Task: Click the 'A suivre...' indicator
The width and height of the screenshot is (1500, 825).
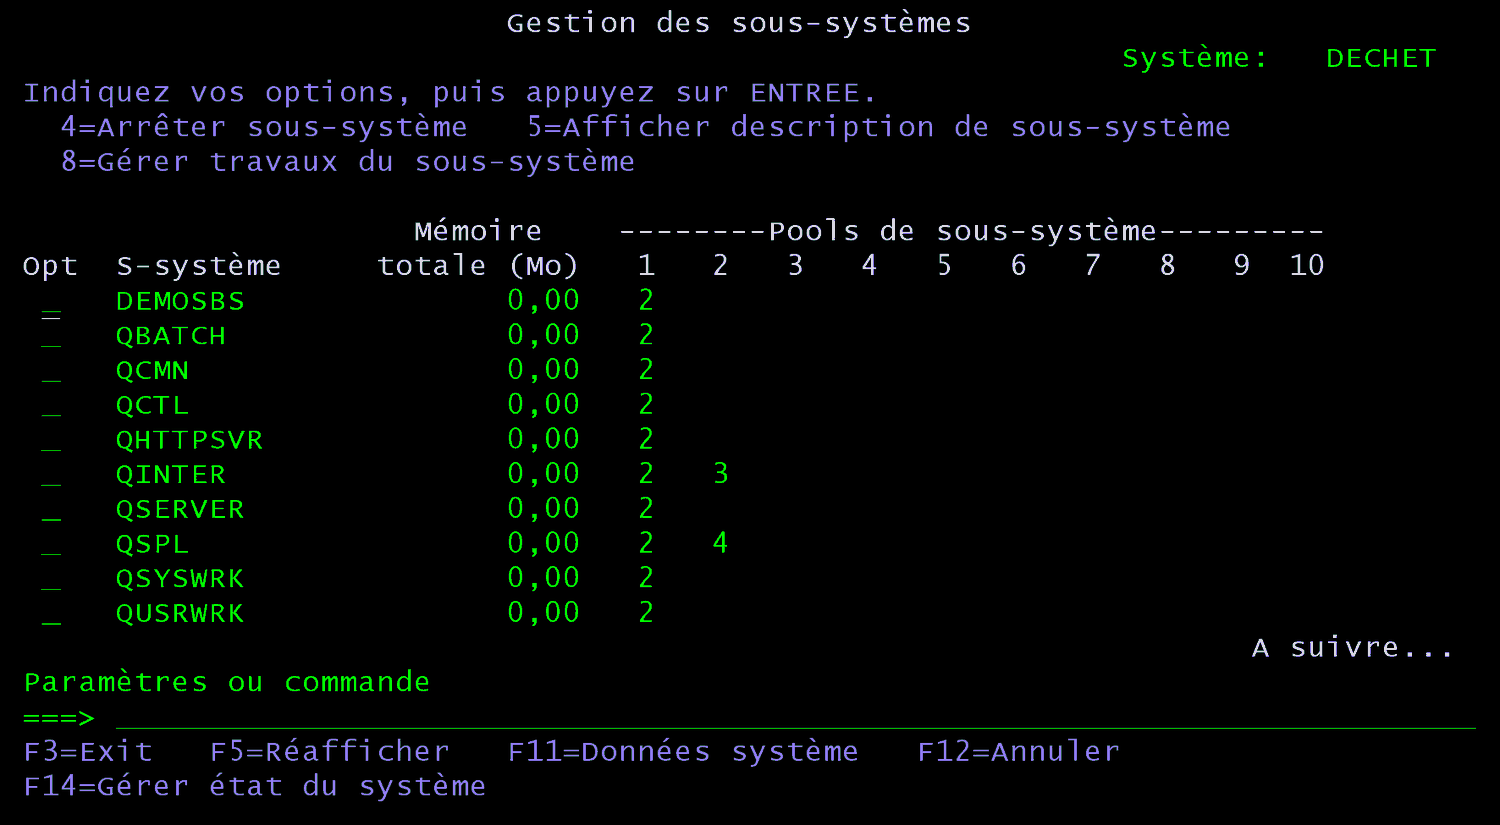Action: point(1352,647)
